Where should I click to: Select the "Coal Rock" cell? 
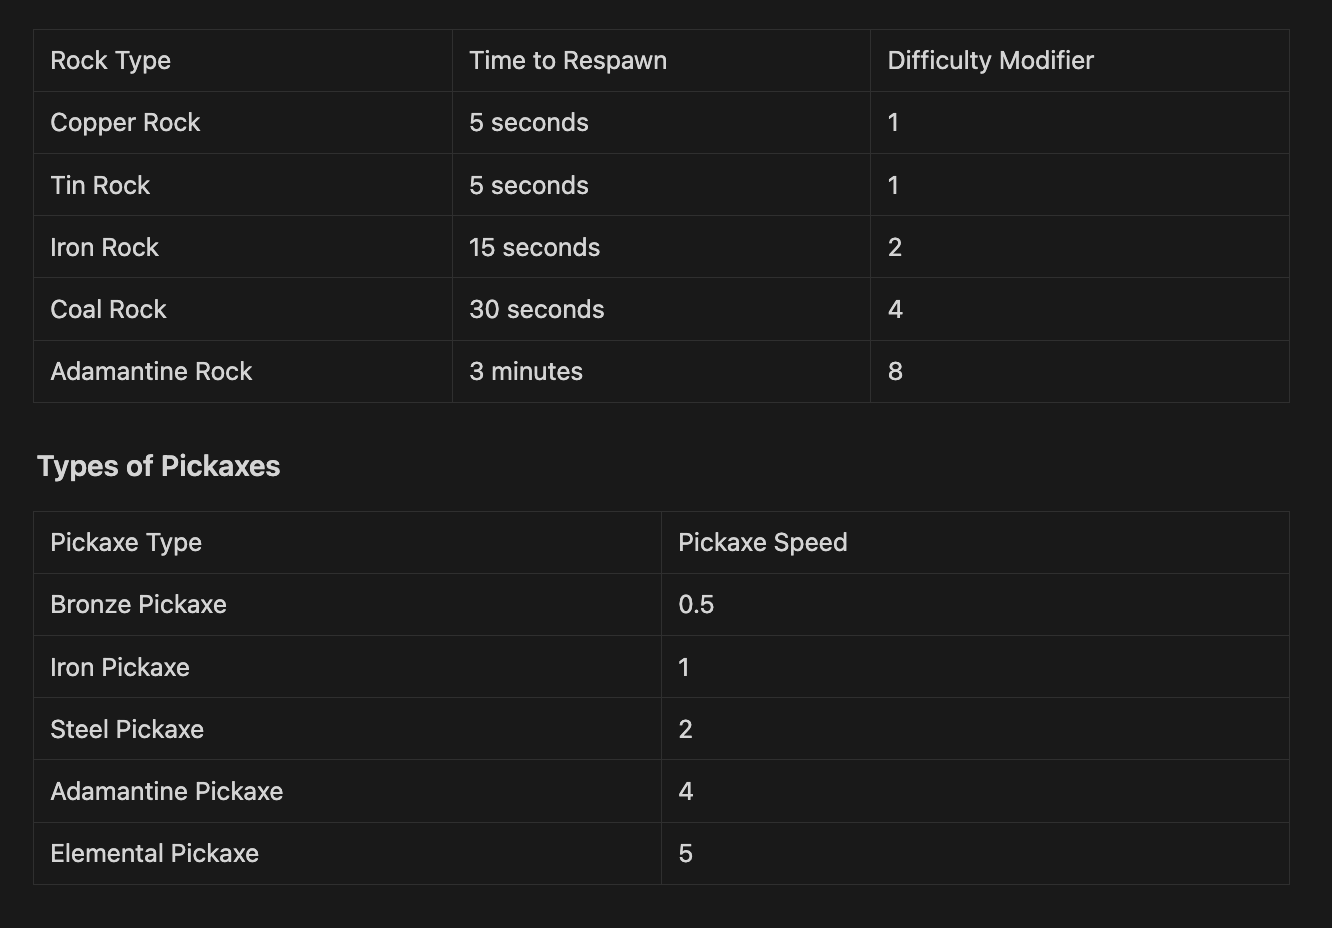tap(108, 310)
